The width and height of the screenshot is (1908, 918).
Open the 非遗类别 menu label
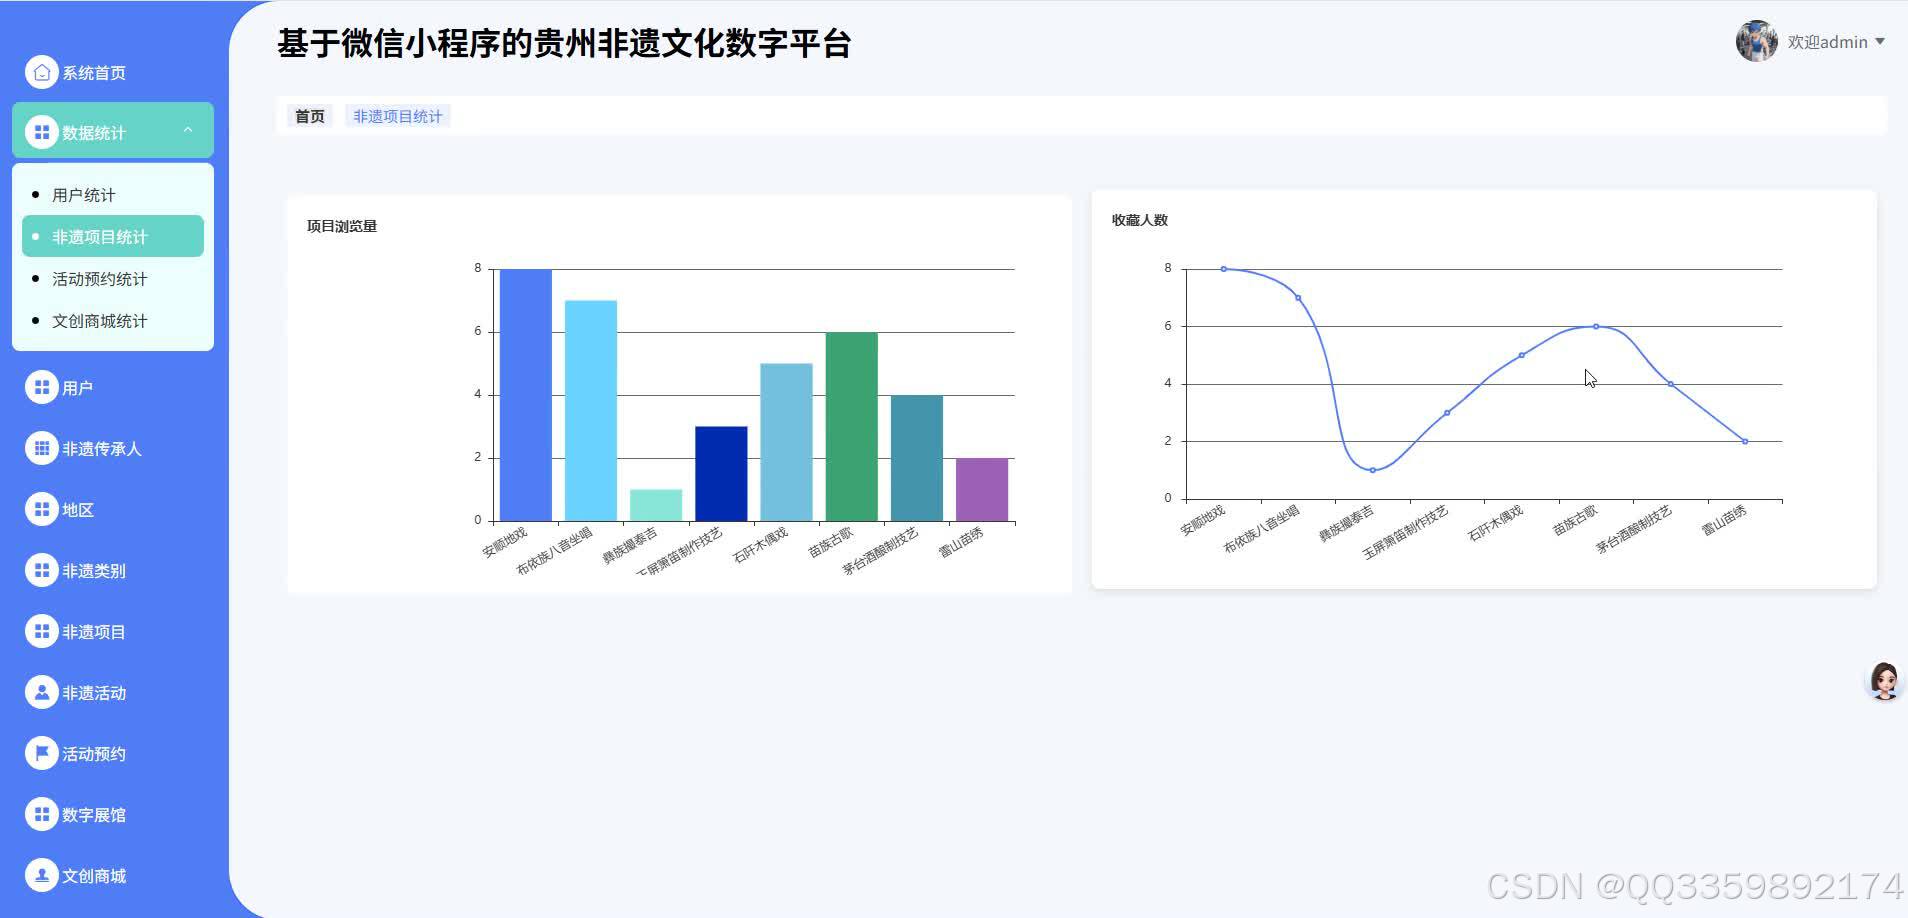(94, 571)
